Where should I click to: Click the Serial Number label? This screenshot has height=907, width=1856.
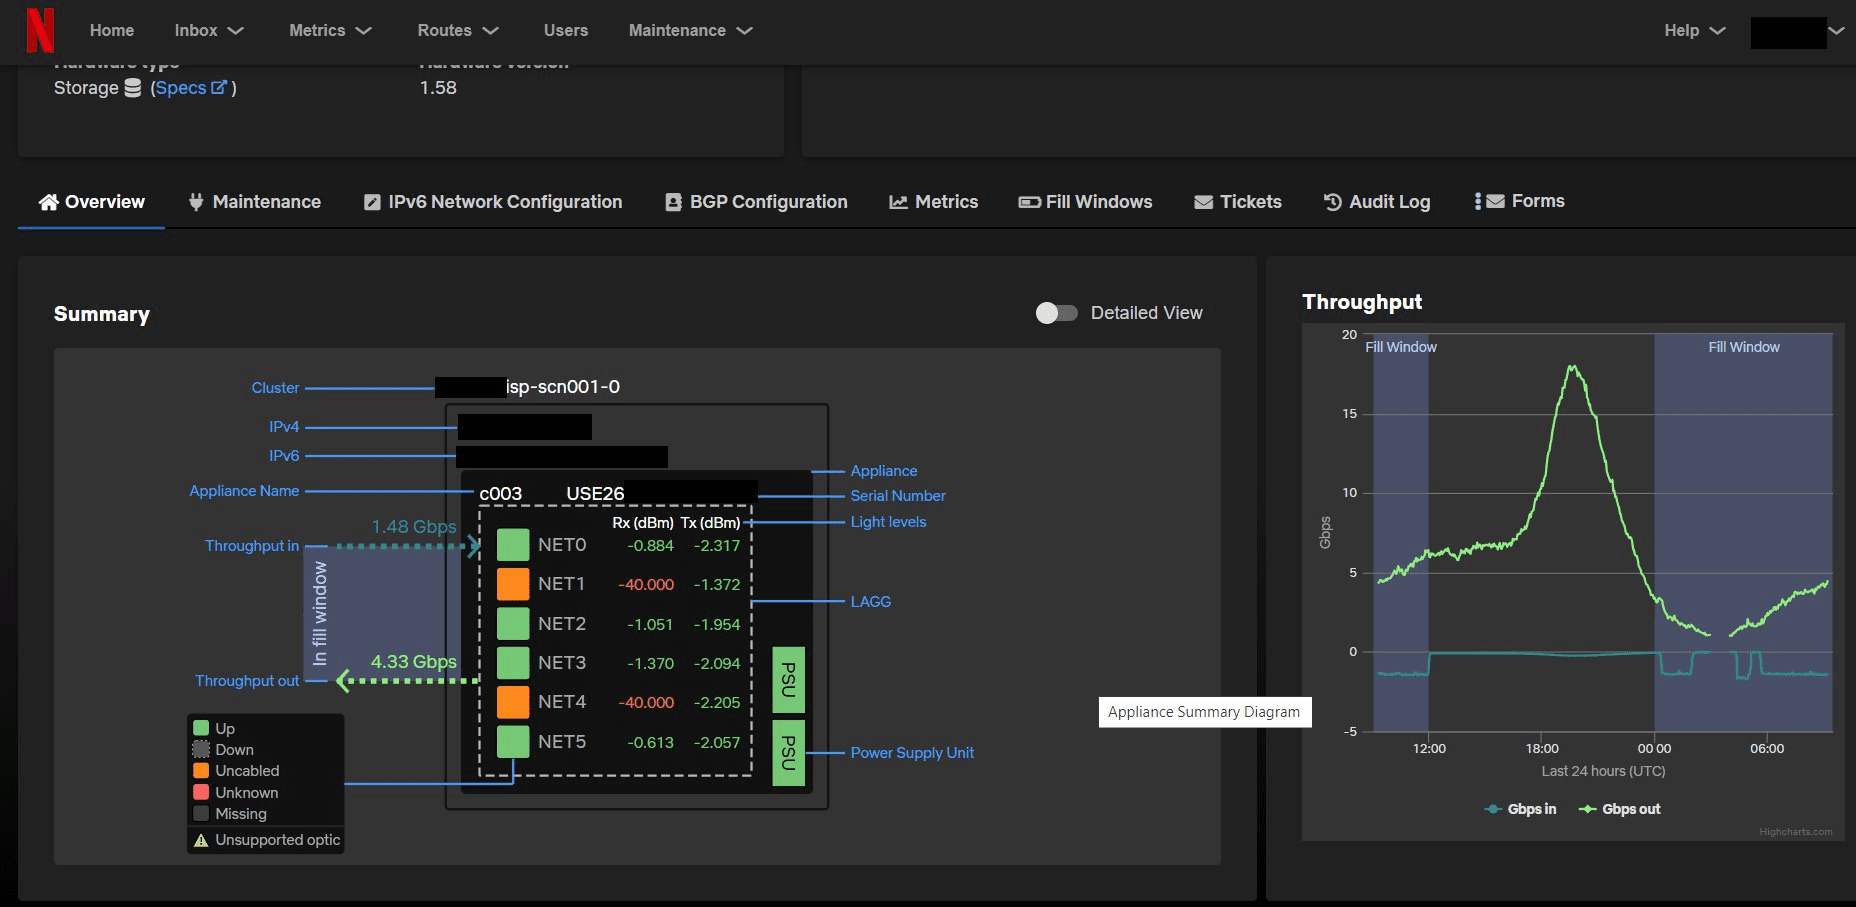click(898, 496)
